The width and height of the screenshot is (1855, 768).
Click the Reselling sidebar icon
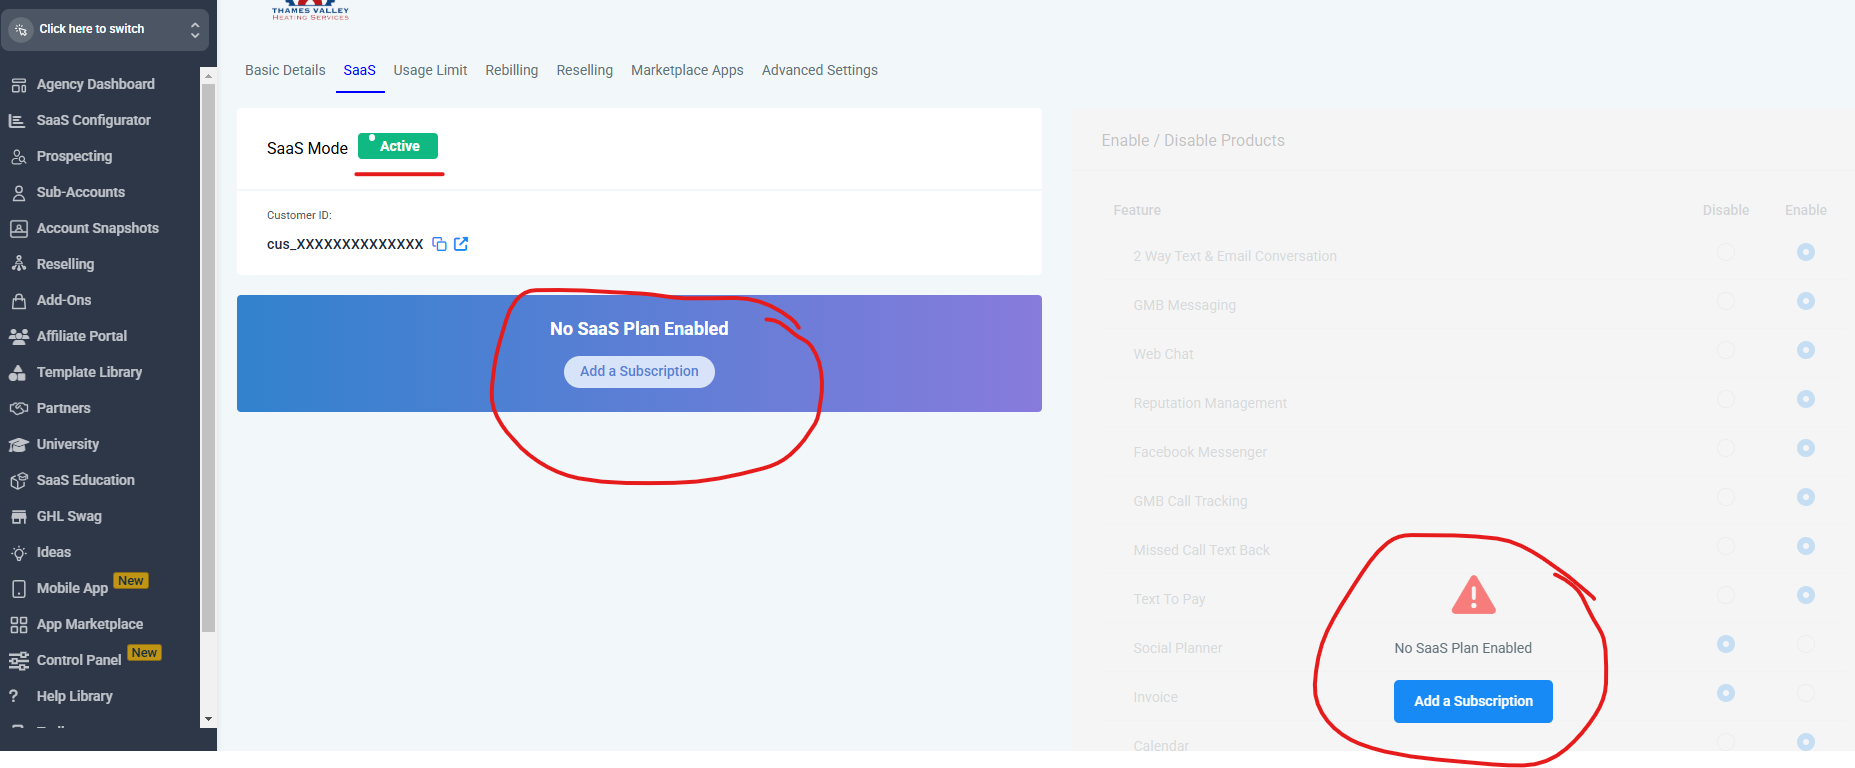tap(18, 265)
